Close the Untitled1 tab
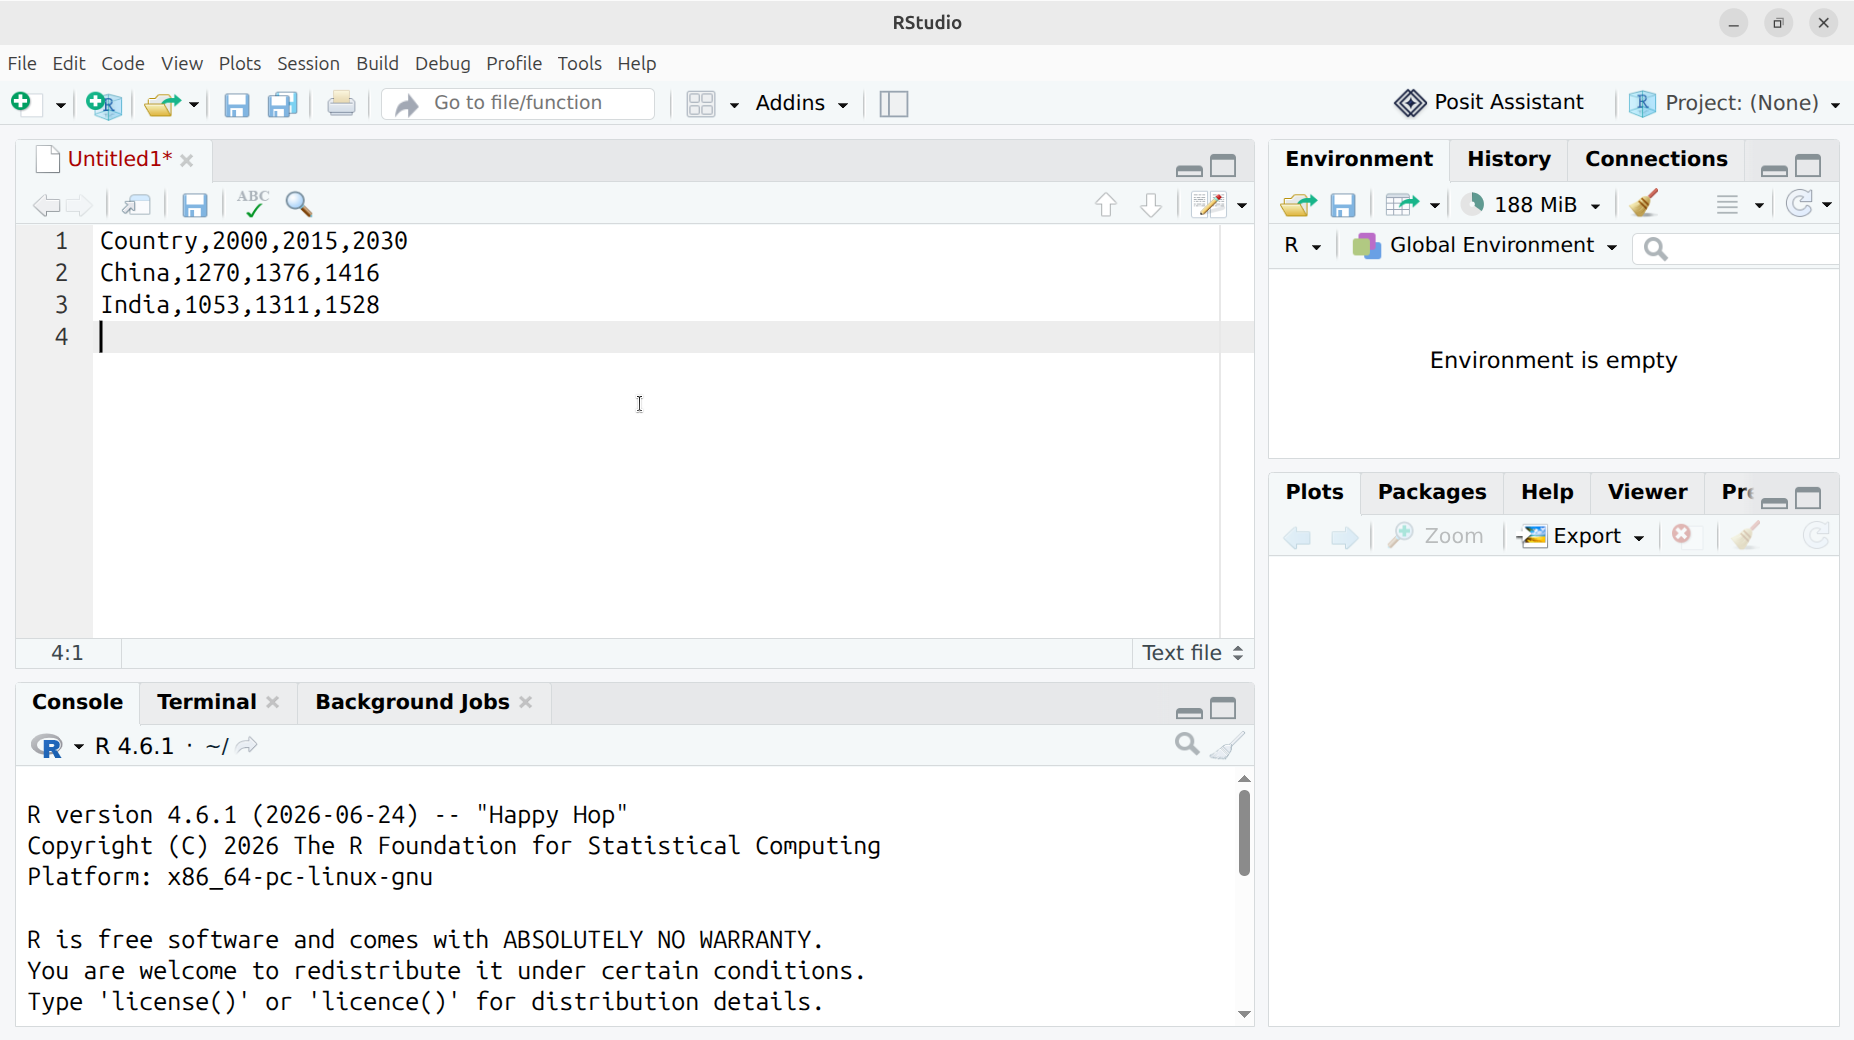 [187, 160]
